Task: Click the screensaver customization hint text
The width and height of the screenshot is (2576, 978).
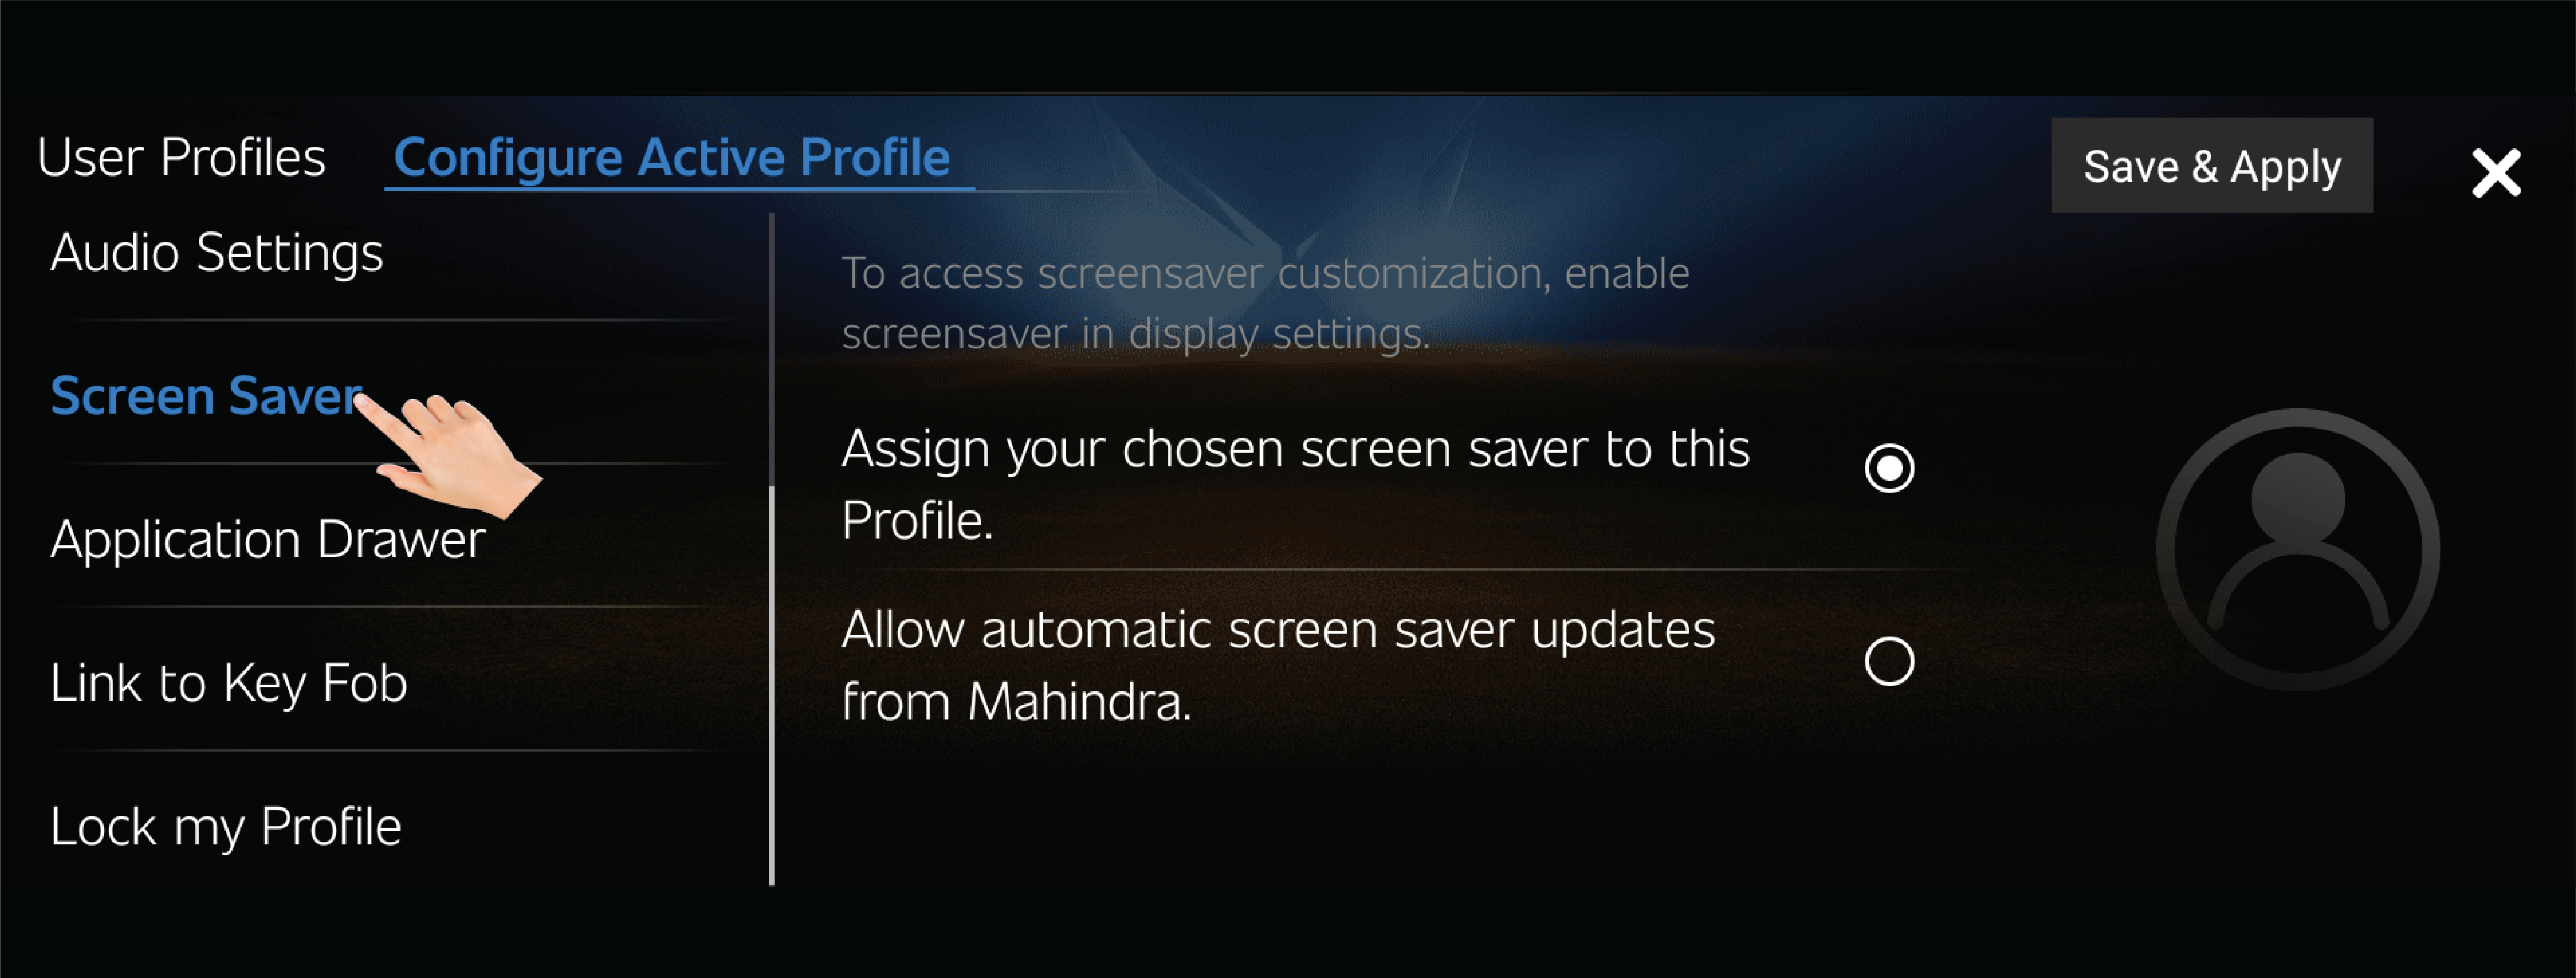Action: [x=1265, y=303]
